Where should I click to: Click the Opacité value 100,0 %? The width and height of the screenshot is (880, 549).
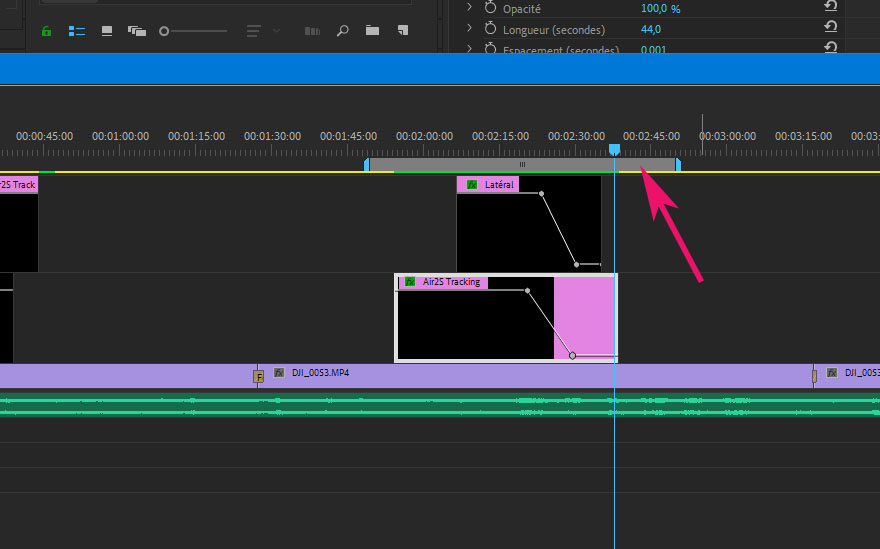660,8
